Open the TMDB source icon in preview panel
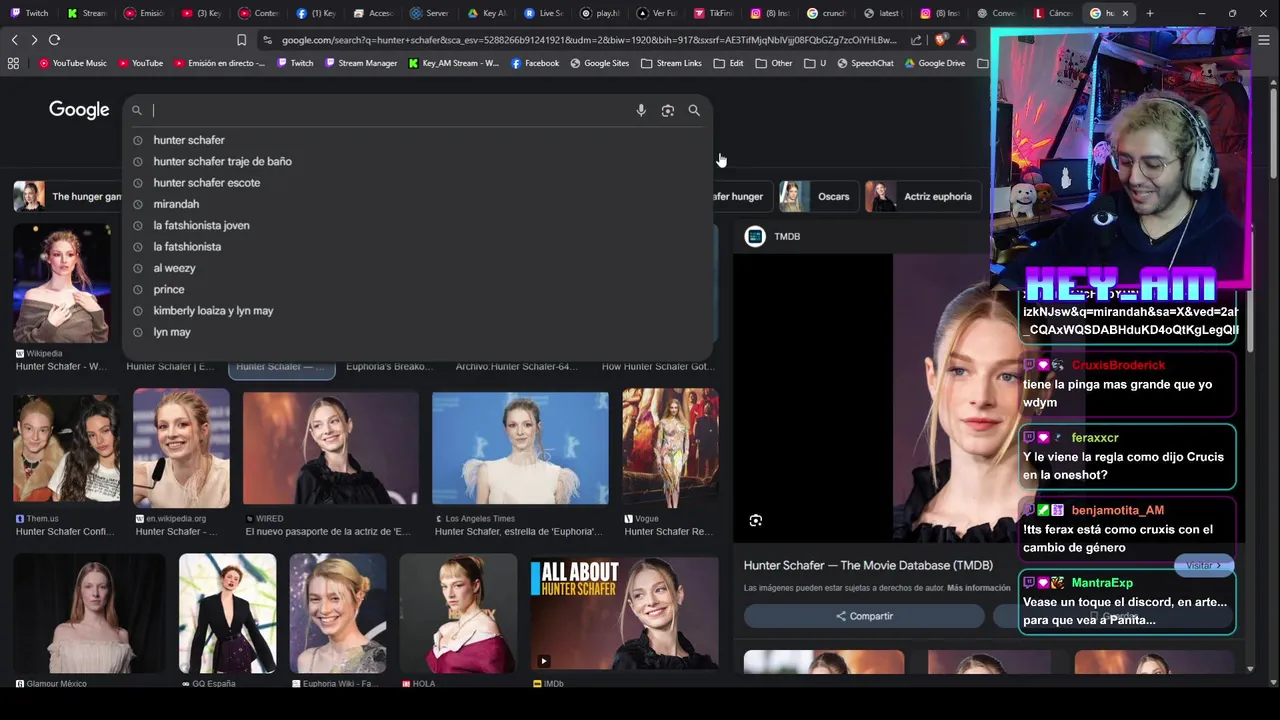Image resolution: width=1280 pixels, height=720 pixels. pos(755,236)
